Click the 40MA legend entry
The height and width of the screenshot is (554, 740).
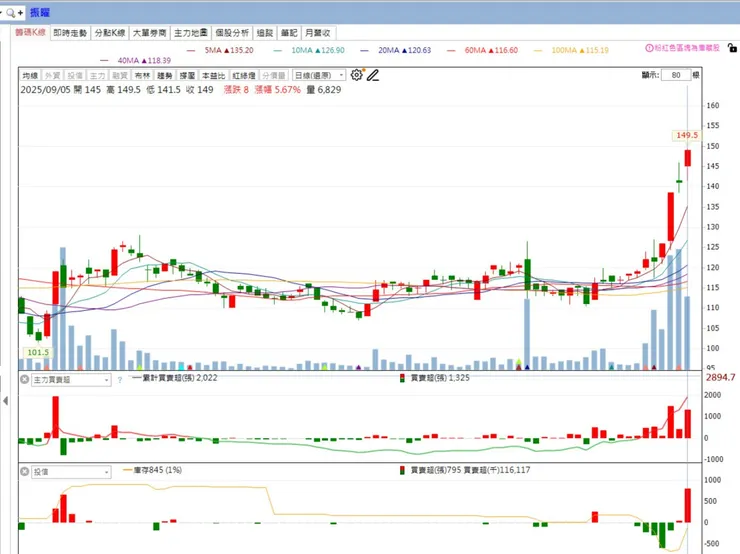tap(136, 60)
